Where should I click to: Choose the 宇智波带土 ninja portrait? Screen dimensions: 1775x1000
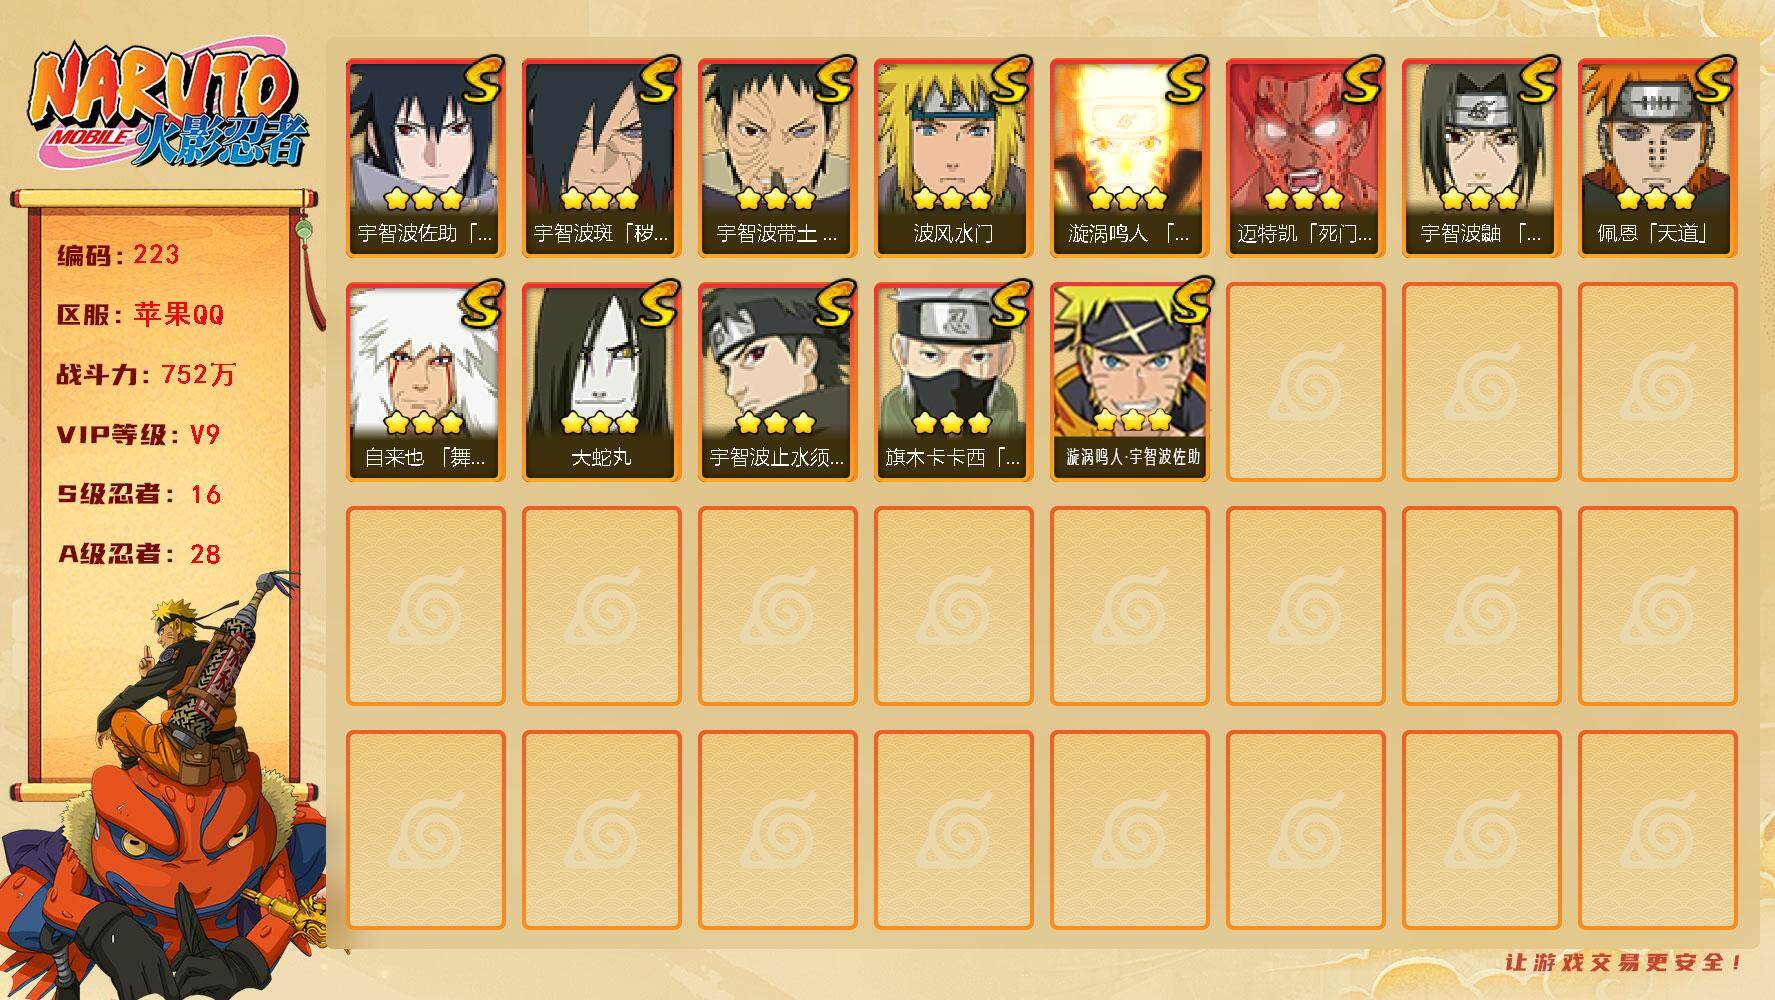pyautogui.click(x=777, y=158)
